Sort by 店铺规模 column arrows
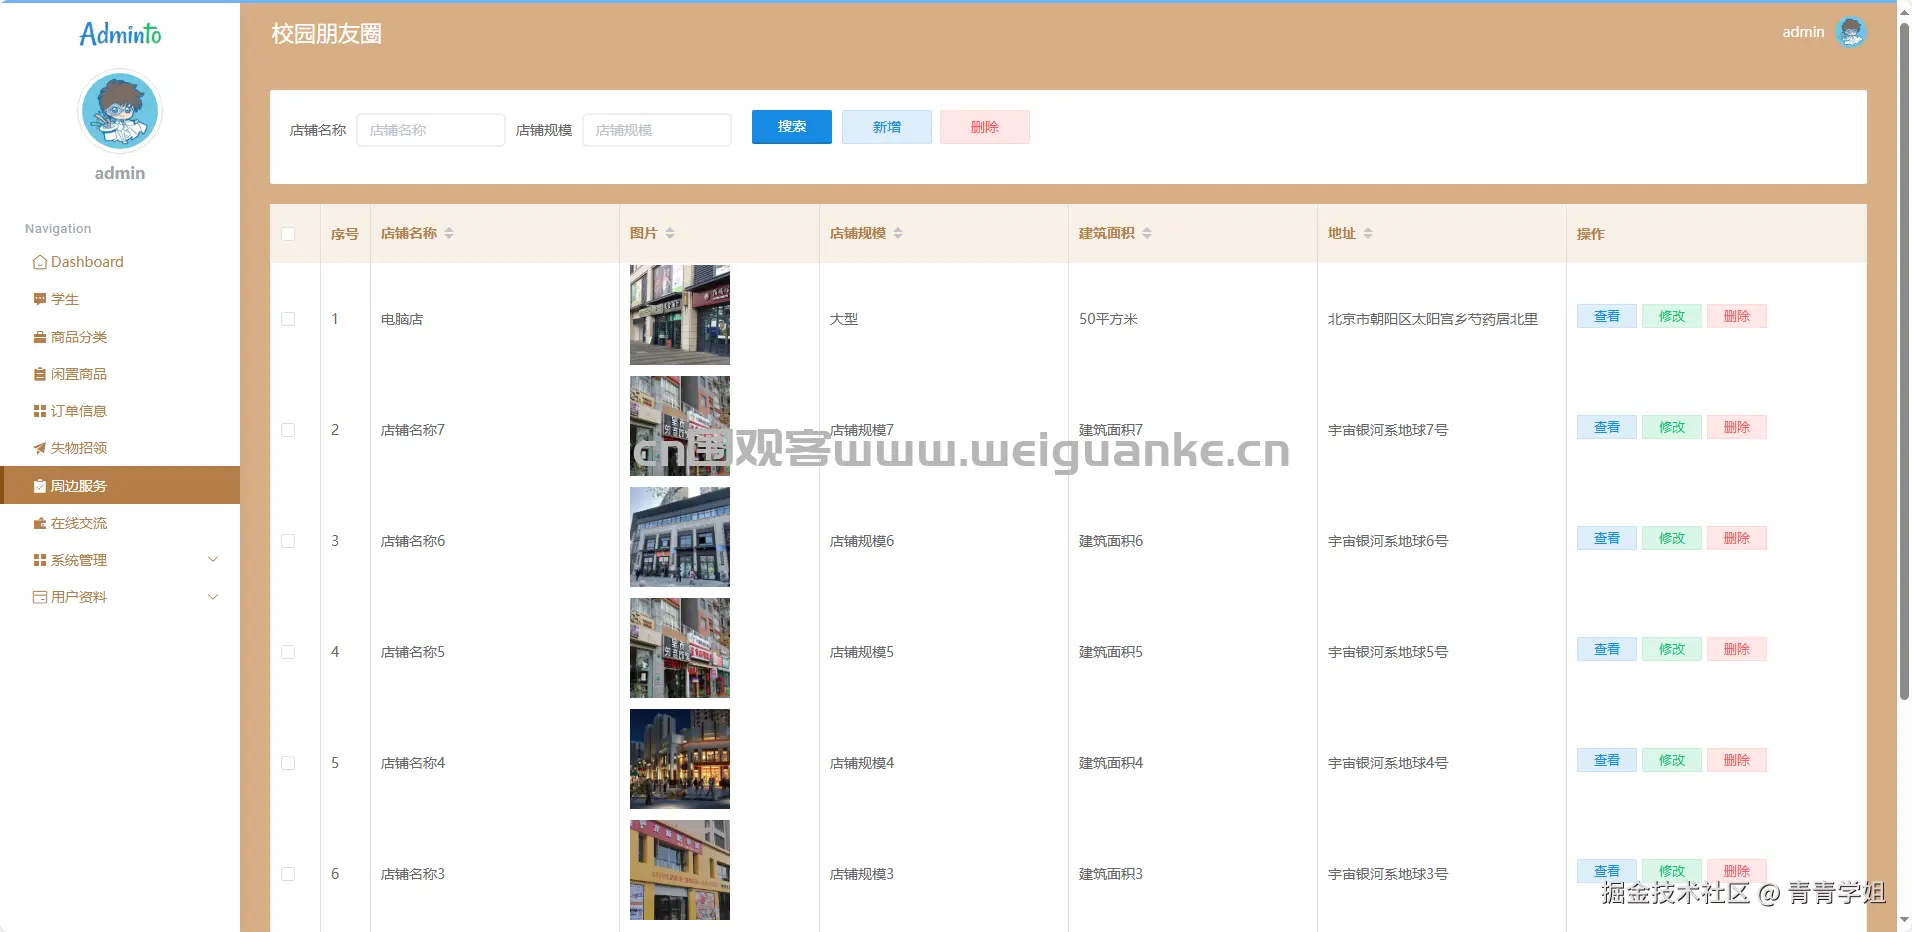1912x932 pixels. click(x=898, y=233)
